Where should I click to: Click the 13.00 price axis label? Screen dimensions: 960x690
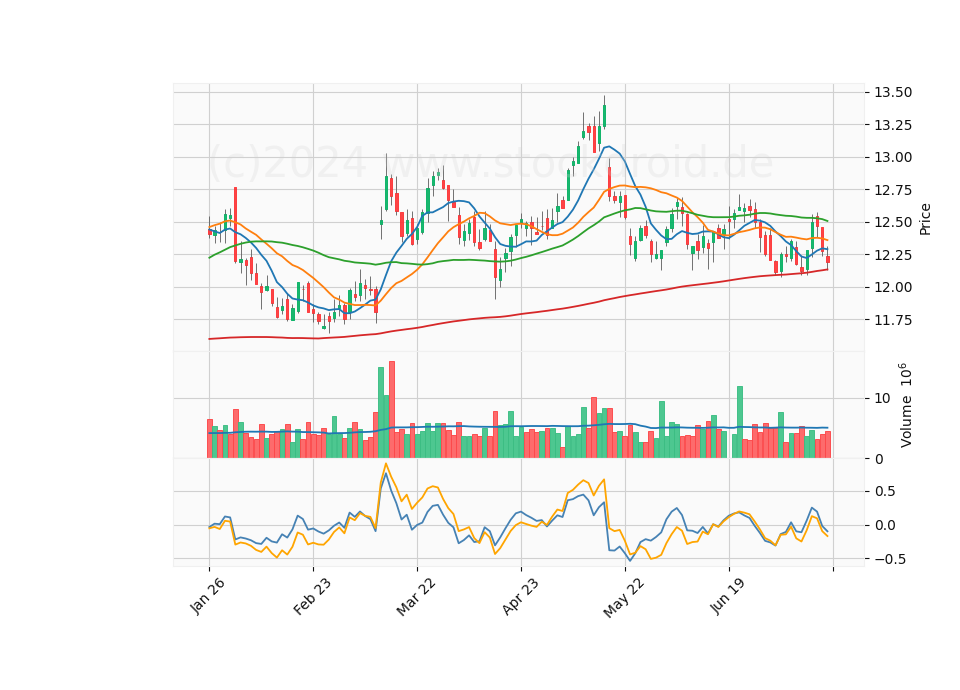coord(893,157)
